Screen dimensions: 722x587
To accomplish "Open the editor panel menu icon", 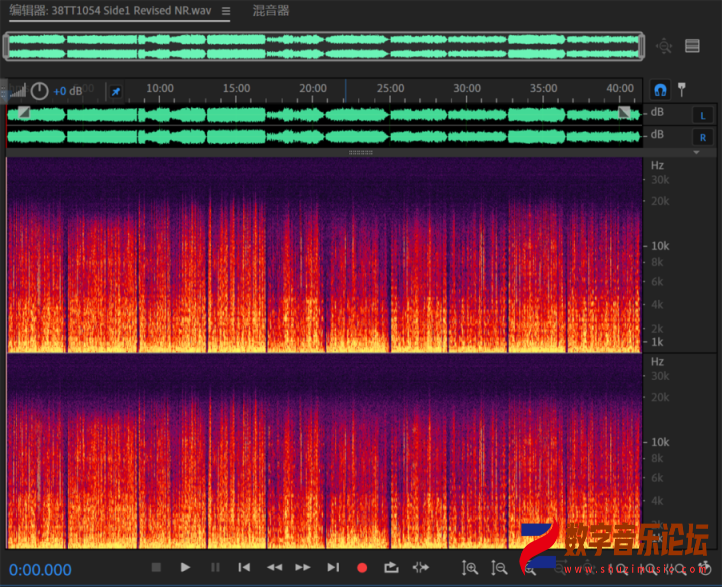I will click(x=226, y=12).
